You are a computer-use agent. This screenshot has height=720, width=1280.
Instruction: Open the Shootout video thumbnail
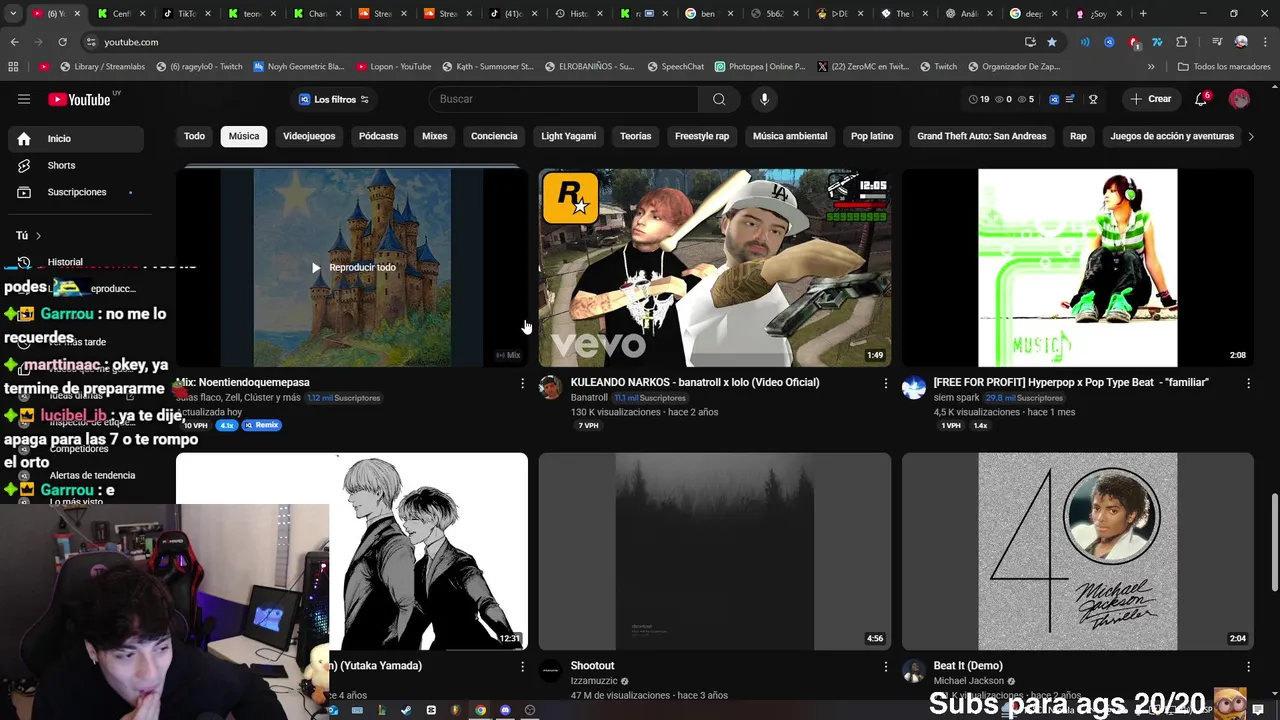click(x=715, y=551)
